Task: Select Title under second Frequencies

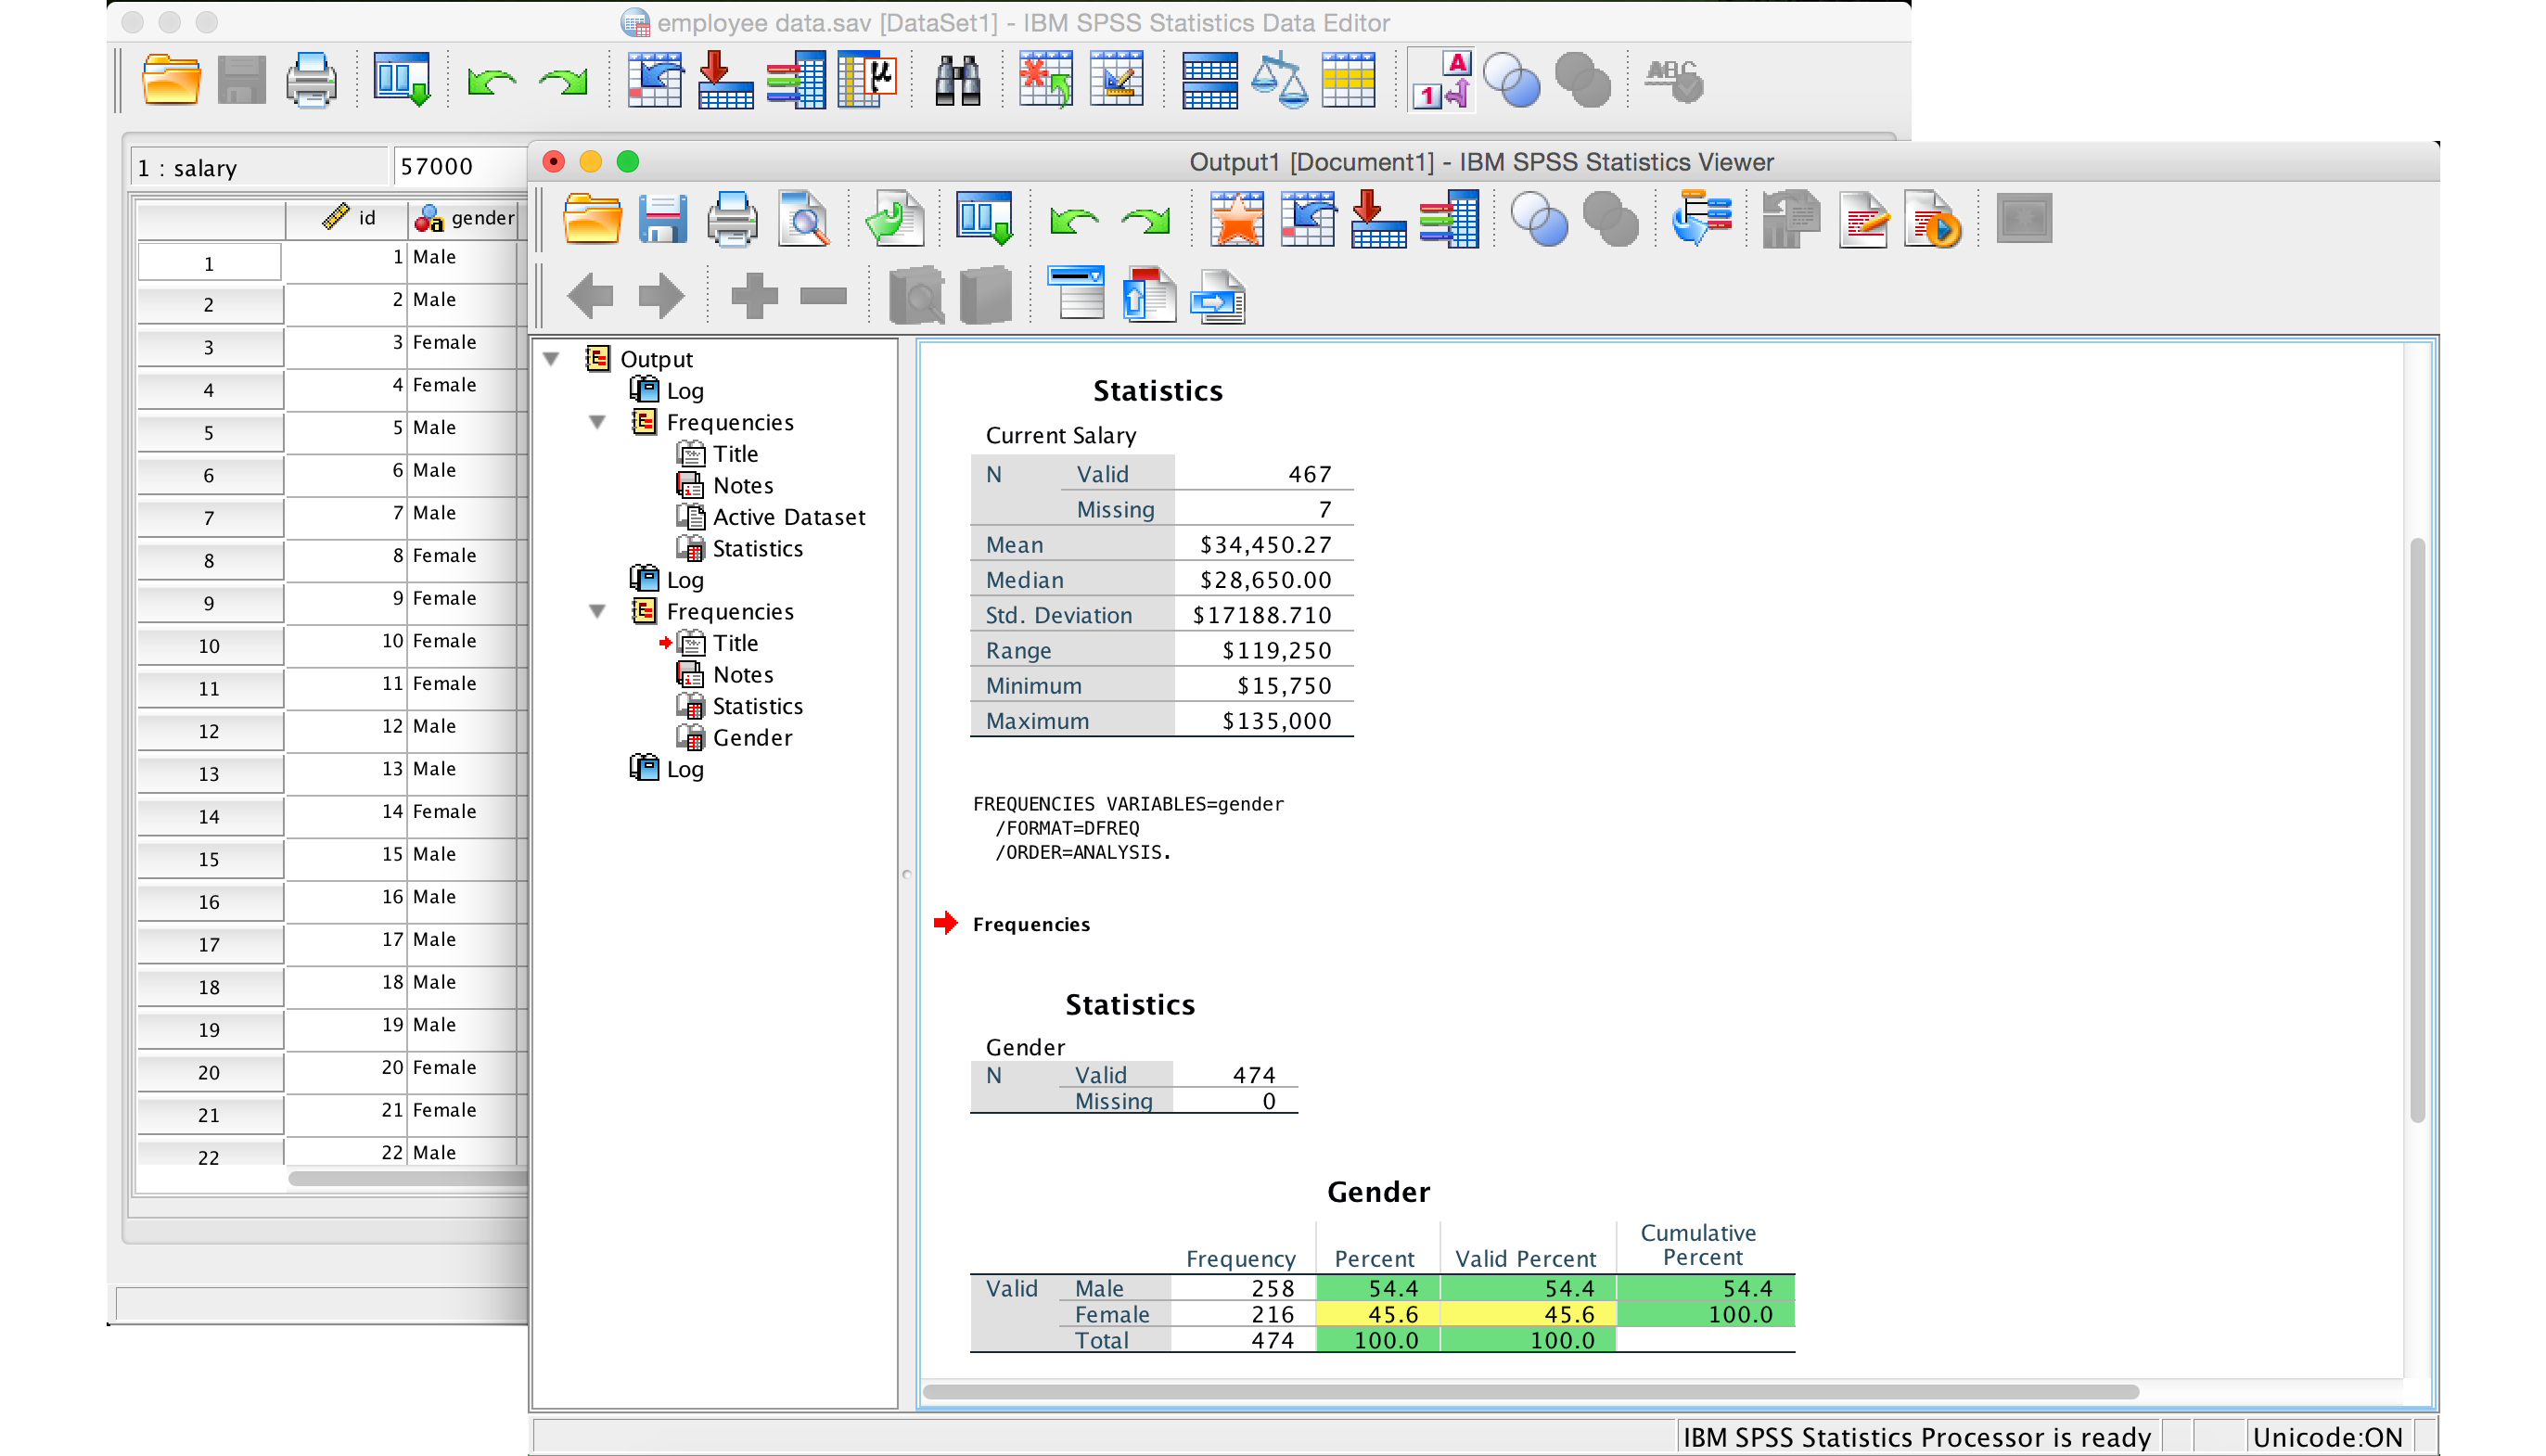Action: 735,643
